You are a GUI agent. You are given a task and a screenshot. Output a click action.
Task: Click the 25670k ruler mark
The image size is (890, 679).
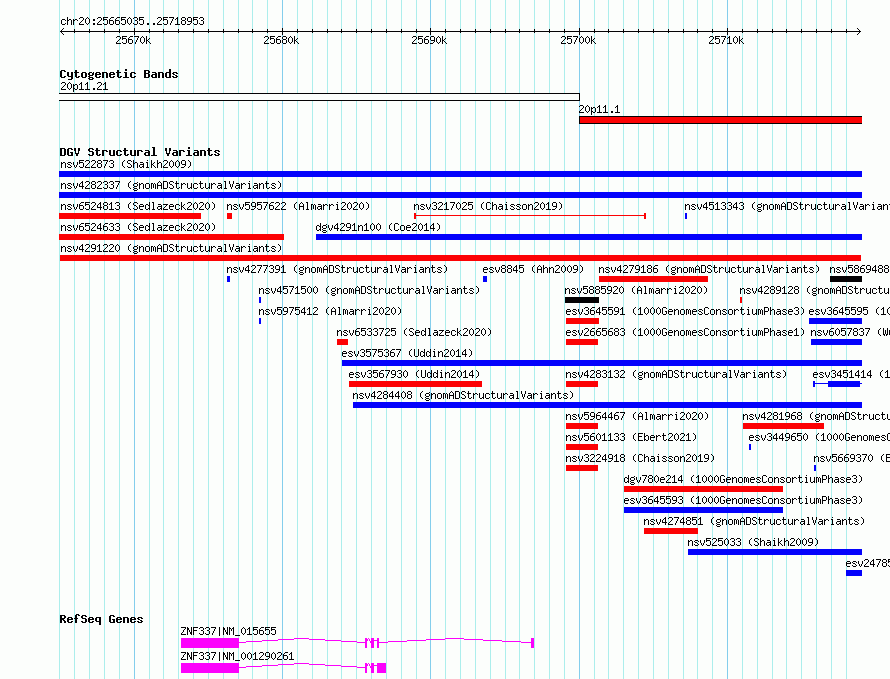(133, 40)
